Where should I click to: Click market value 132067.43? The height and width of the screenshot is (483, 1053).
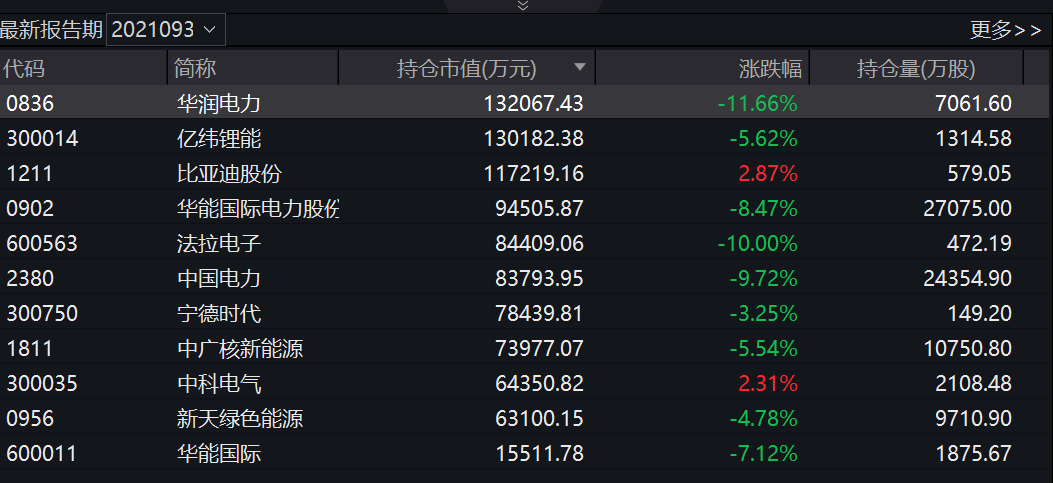[x=533, y=103]
